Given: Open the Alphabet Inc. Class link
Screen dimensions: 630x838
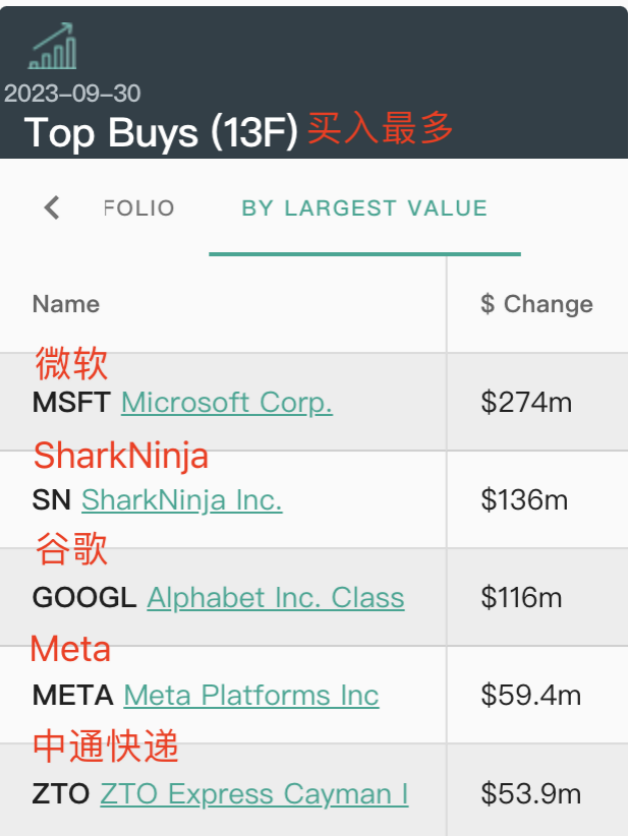Looking at the screenshot, I should [276, 598].
